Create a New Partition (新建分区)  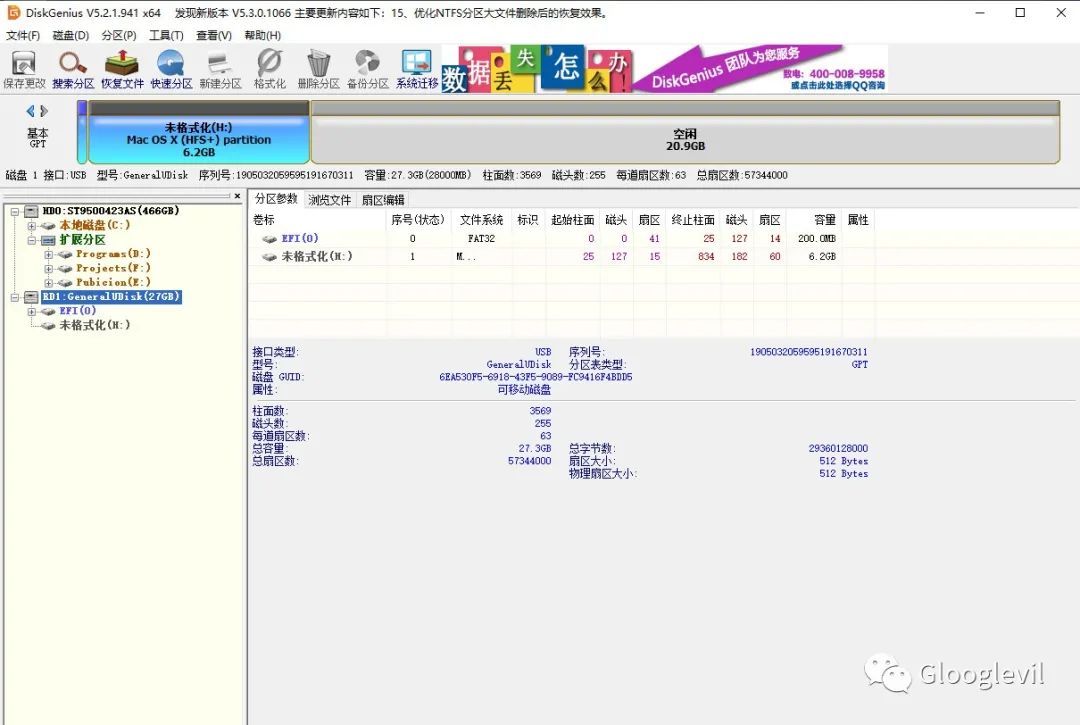click(220, 70)
